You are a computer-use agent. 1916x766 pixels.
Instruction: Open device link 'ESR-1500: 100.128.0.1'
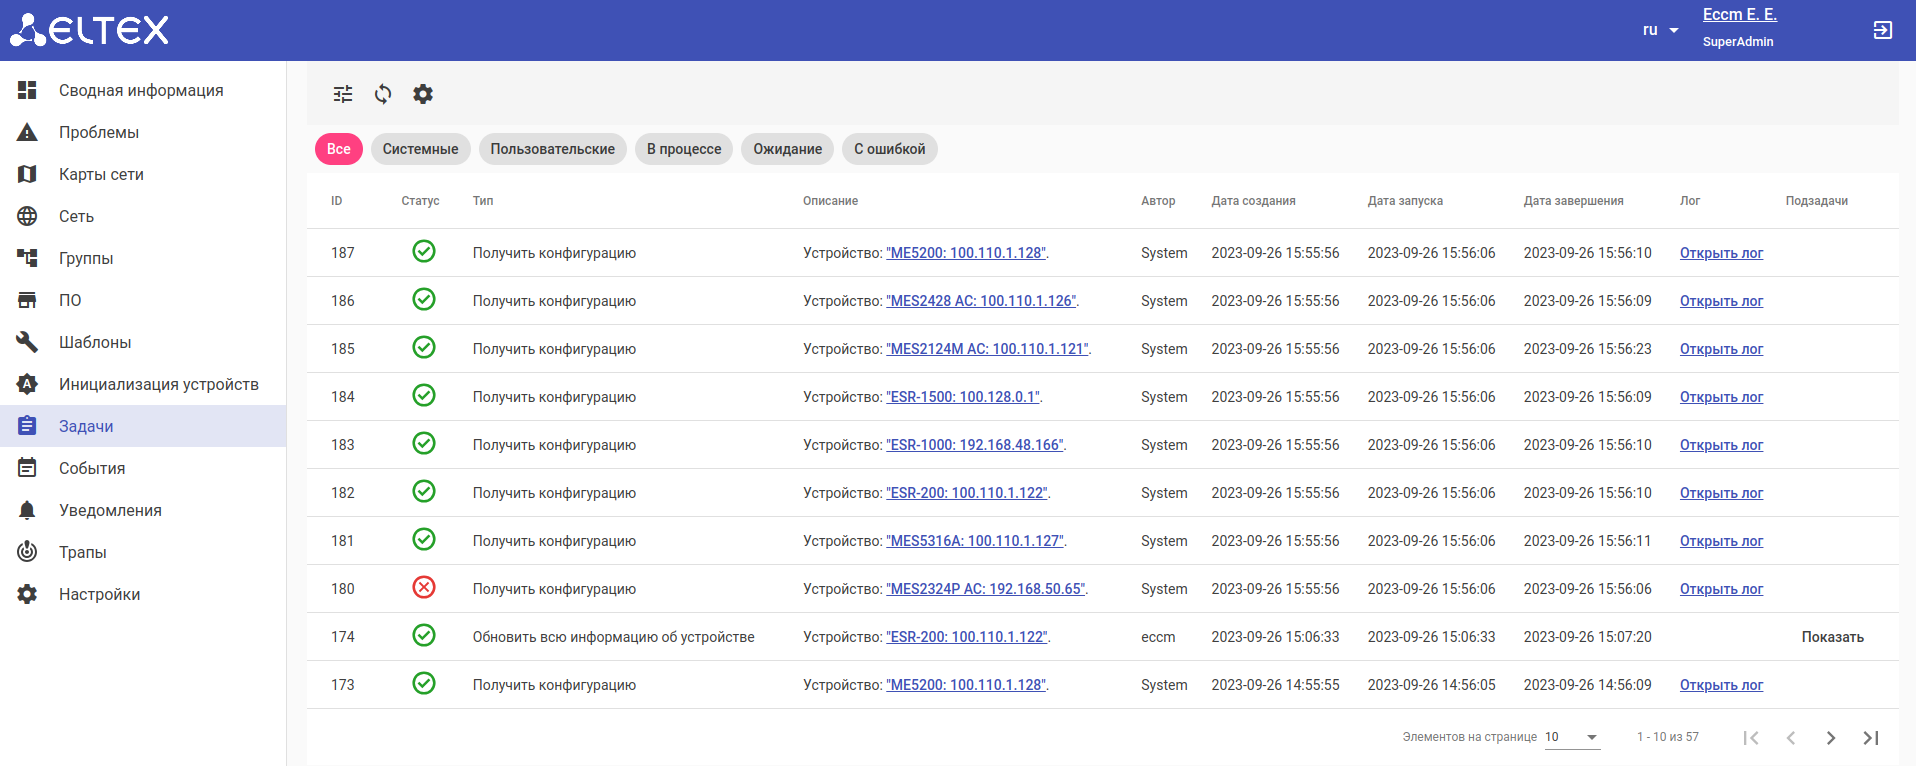point(964,397)
